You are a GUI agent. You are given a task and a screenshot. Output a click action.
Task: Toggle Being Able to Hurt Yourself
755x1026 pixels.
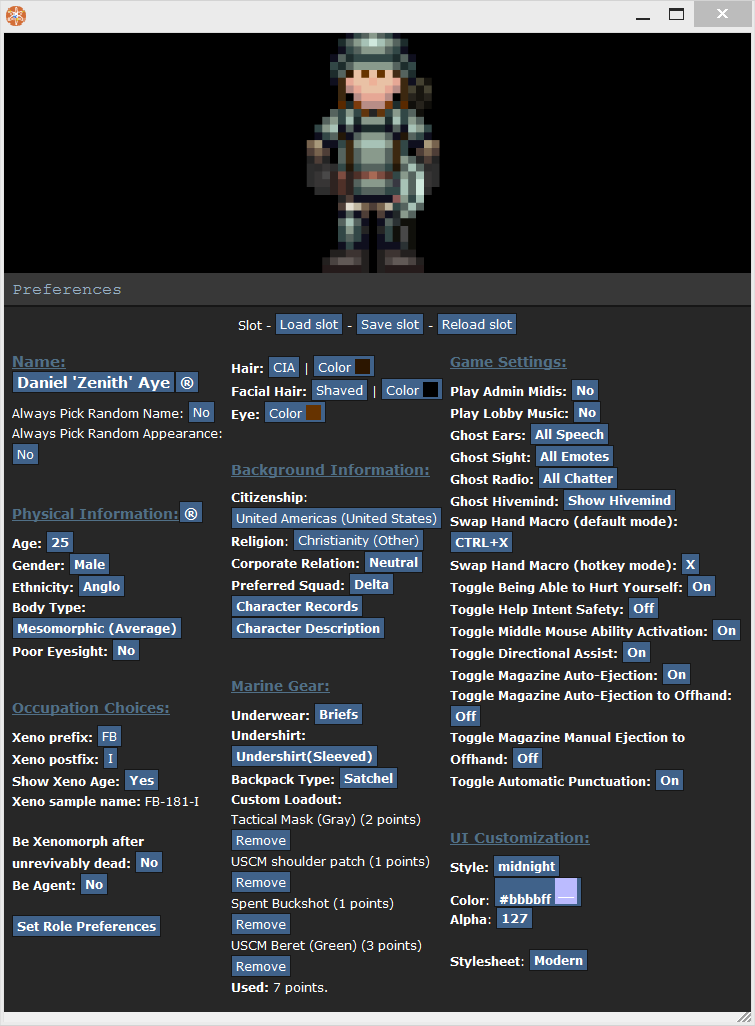701,586
